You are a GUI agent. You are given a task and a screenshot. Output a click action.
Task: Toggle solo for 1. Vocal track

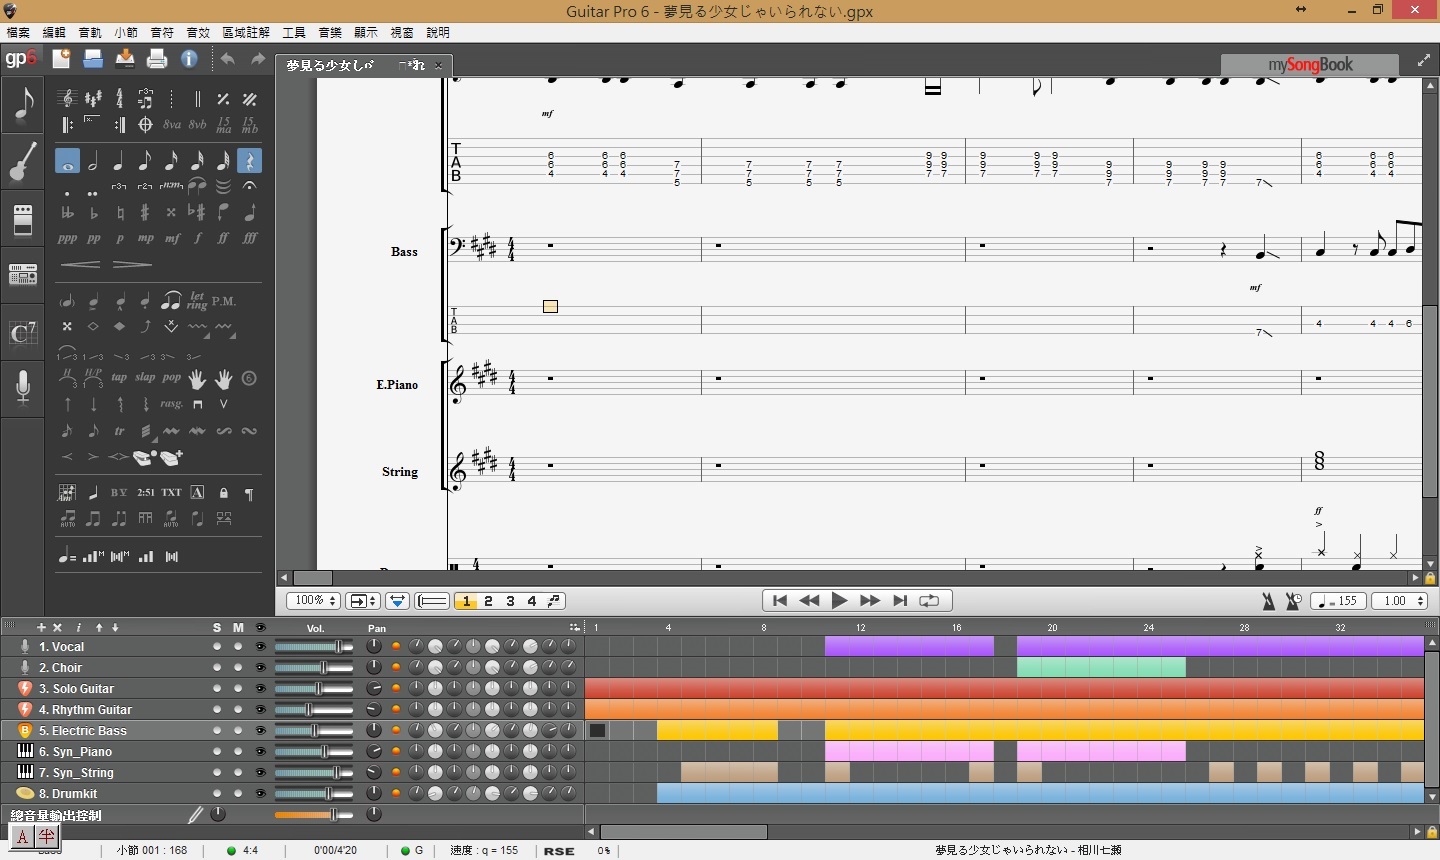pyautogui.click(x=217, y=646)
